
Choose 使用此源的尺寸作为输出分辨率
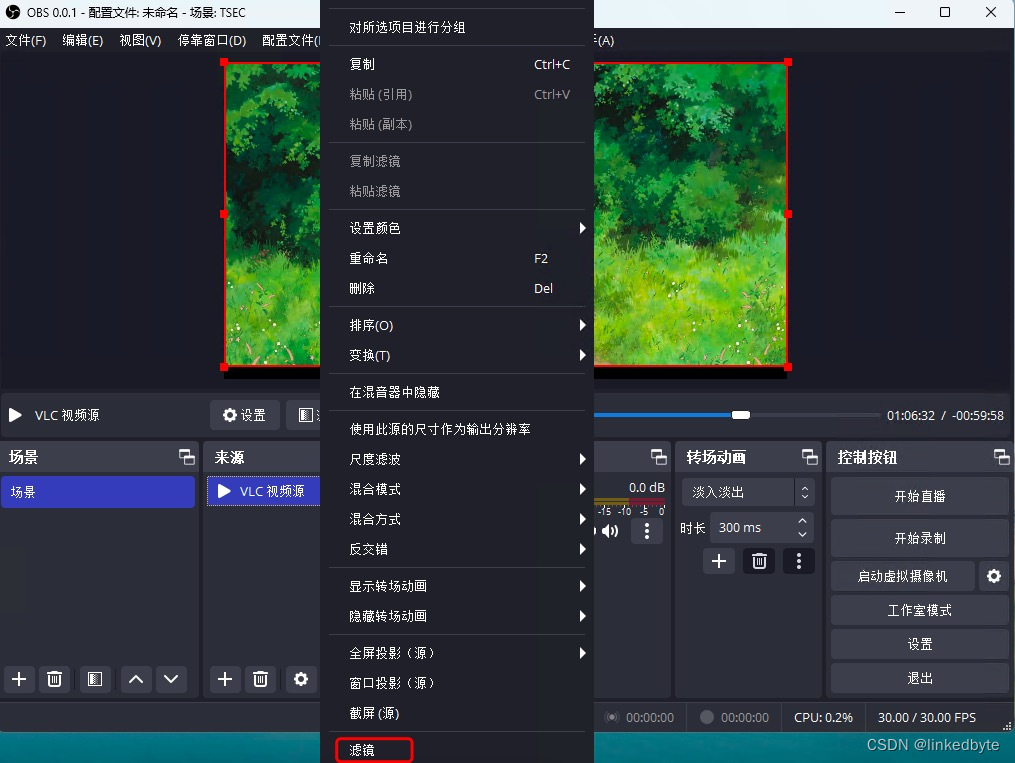[457, 428]
